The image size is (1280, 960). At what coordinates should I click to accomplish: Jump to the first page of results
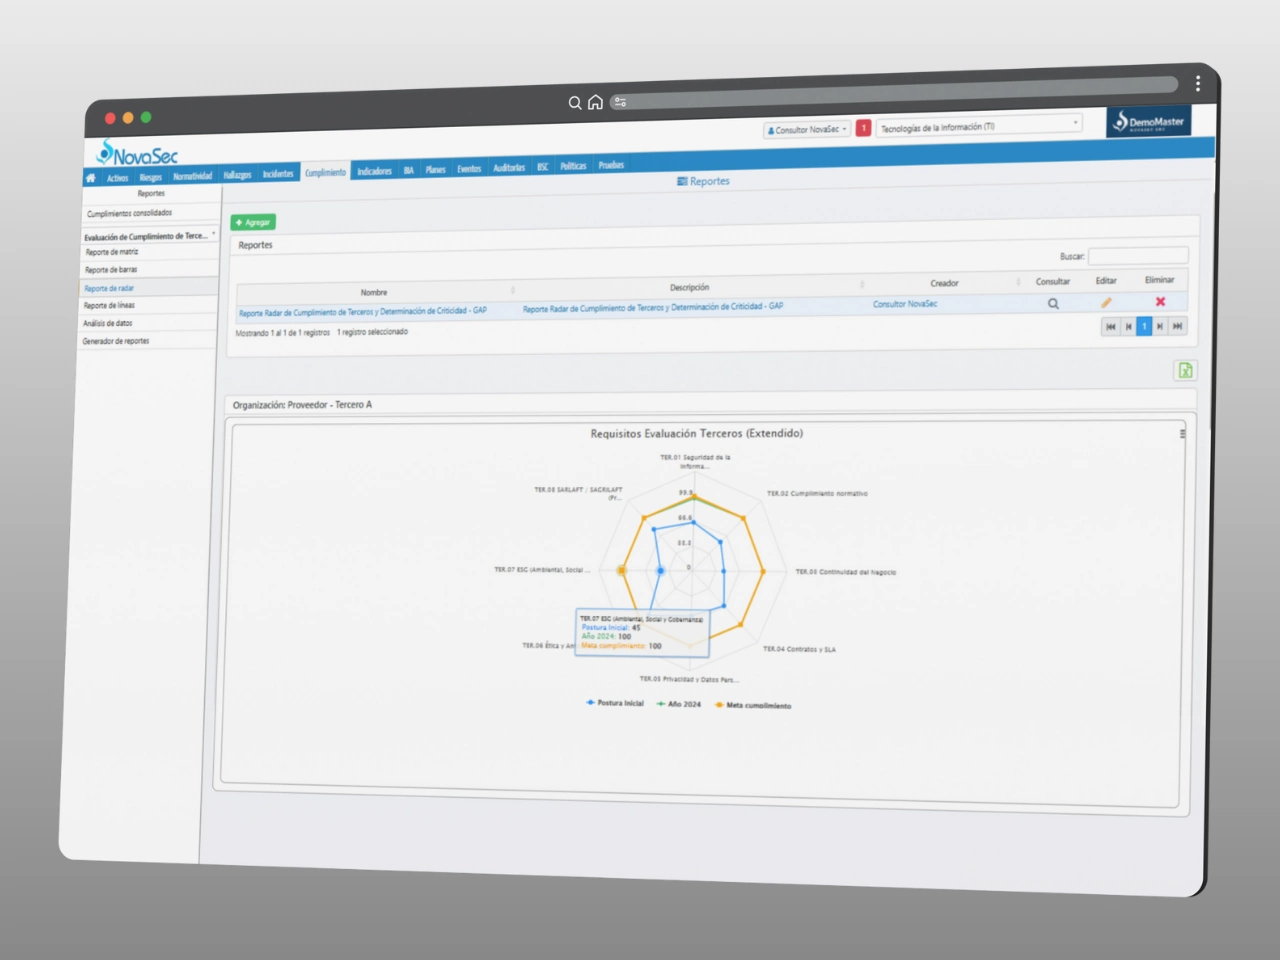pyautogui.click(x=1110, y=327)
